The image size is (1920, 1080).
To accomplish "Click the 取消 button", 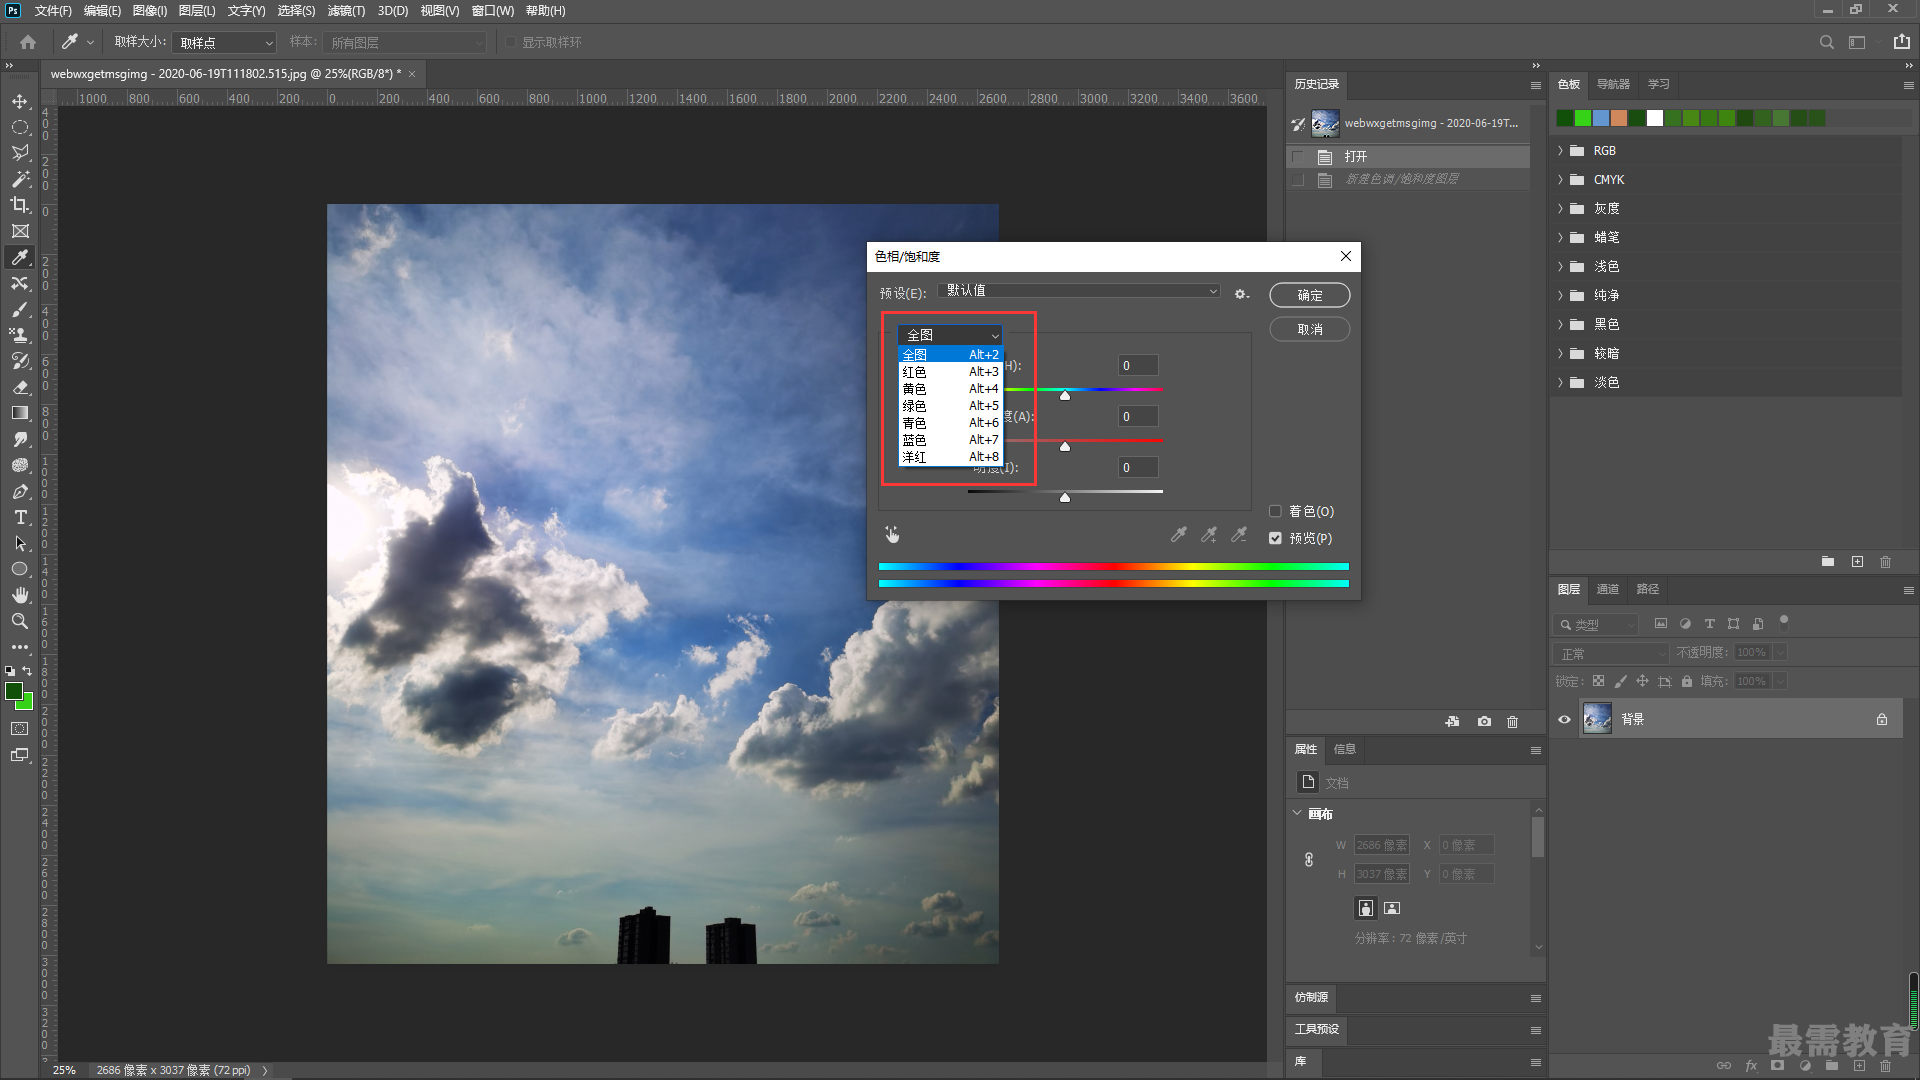I will point(1310,329).
